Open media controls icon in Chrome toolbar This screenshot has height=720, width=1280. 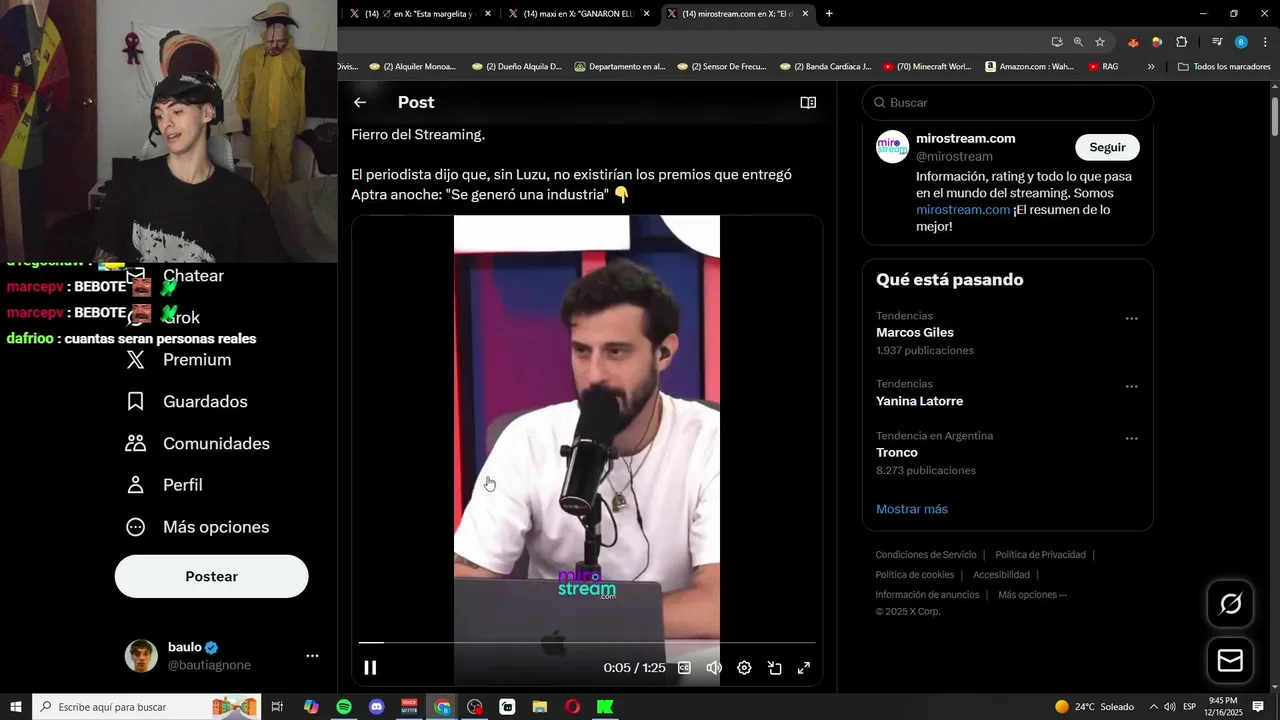1217,42
